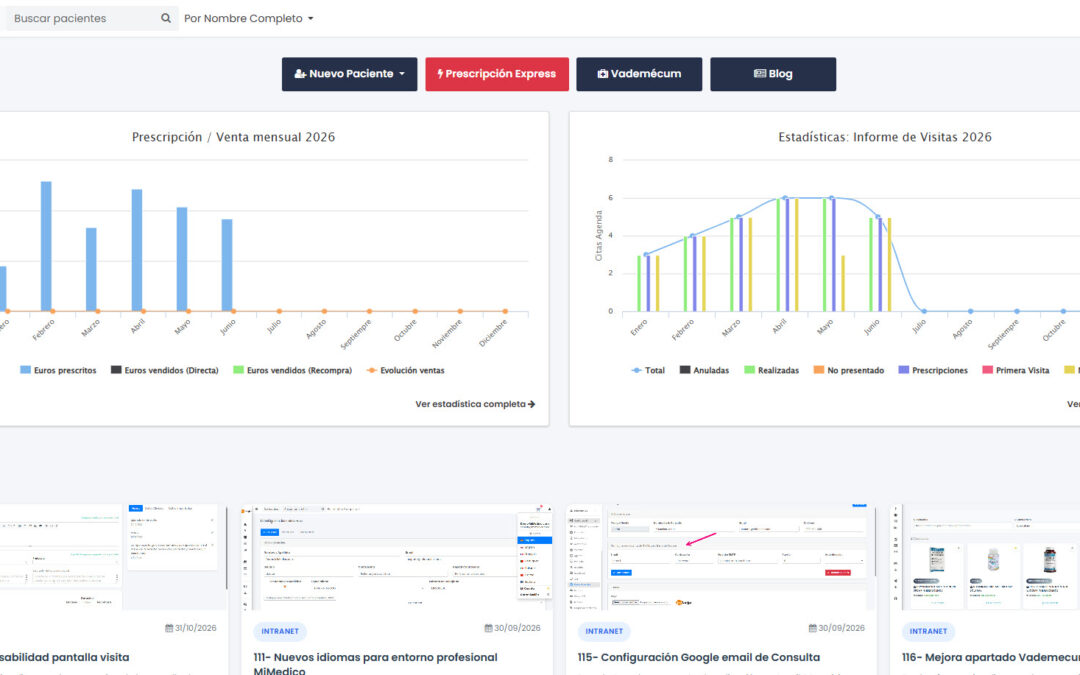Click the INTRANET tag on post 116
Viewport: 1080px width, 675px height.
click(928, 631)
